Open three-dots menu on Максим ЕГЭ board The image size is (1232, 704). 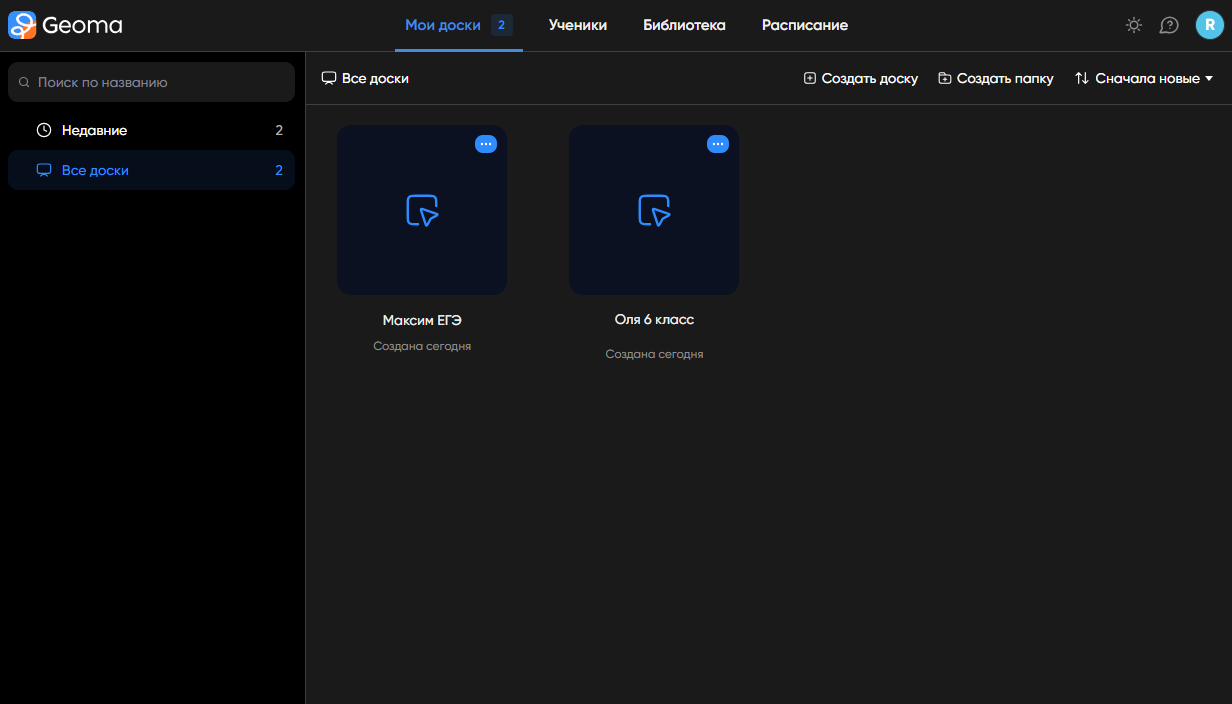click(486, 144)
